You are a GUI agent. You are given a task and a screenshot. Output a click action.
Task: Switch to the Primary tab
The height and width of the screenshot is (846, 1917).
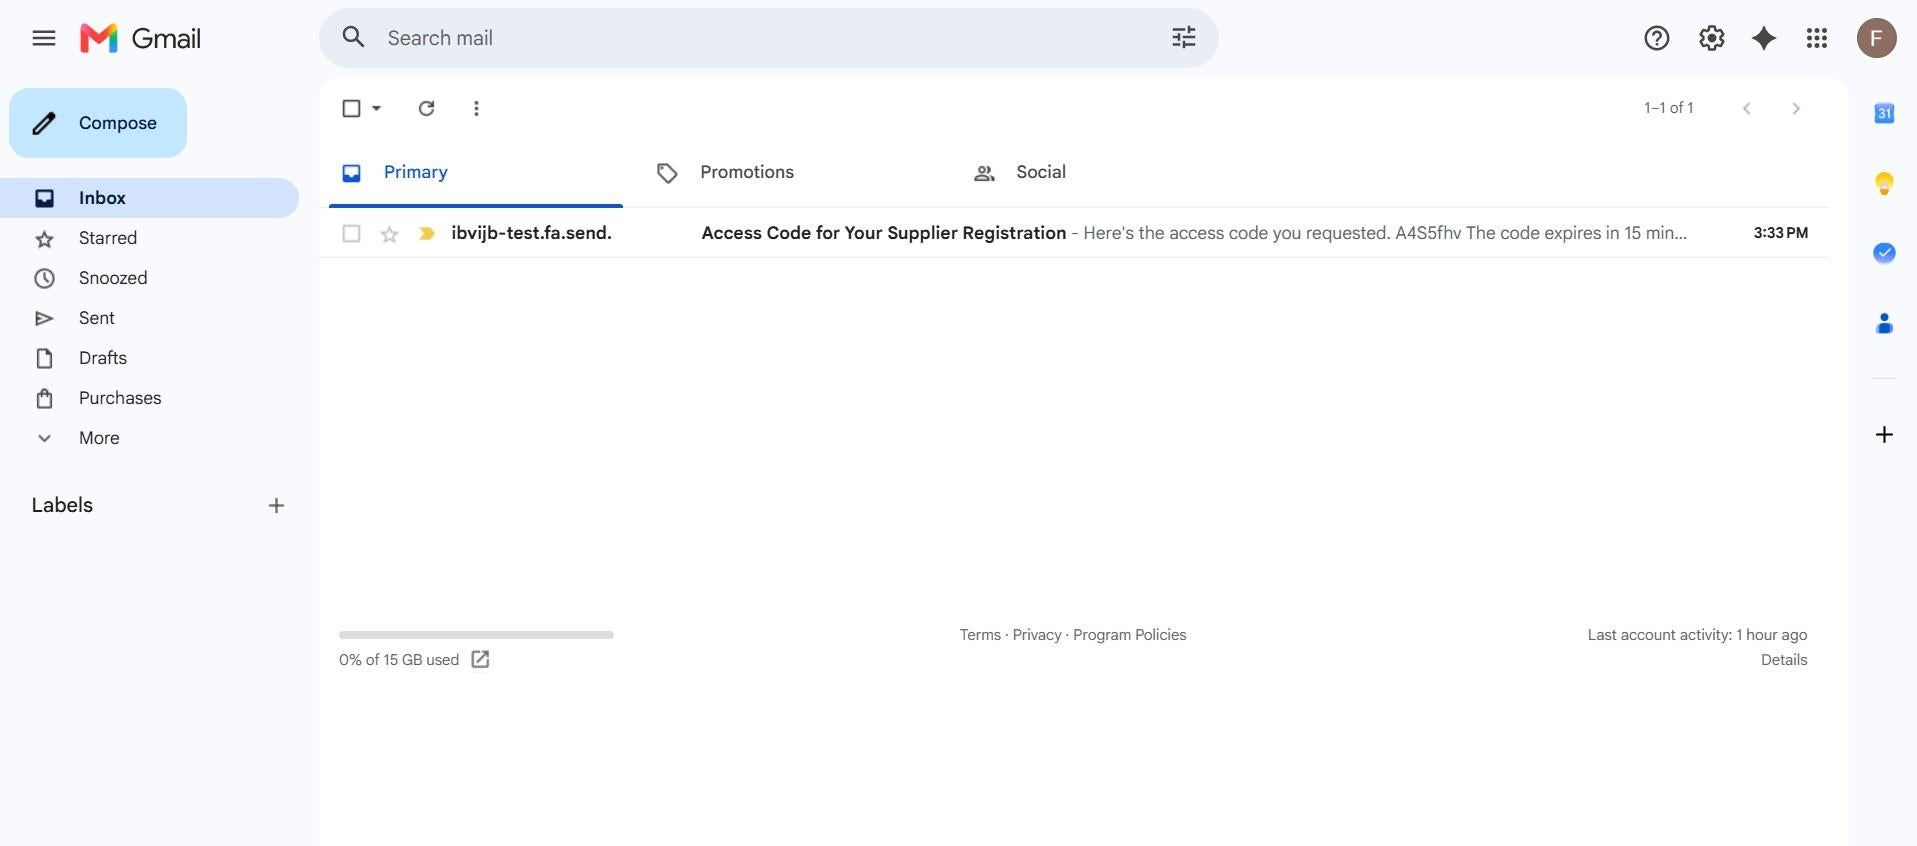click(475, 172)
